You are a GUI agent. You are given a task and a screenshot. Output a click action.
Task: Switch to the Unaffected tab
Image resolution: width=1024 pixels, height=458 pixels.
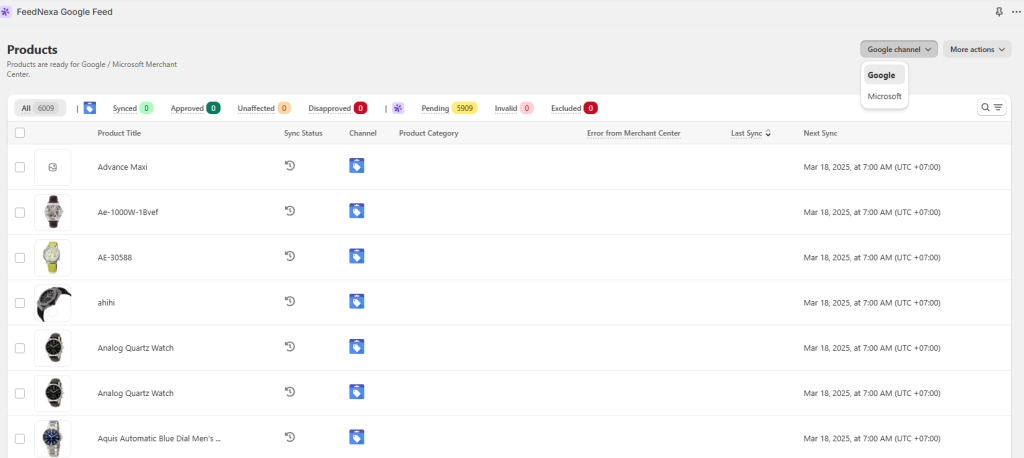click(264, 108)
